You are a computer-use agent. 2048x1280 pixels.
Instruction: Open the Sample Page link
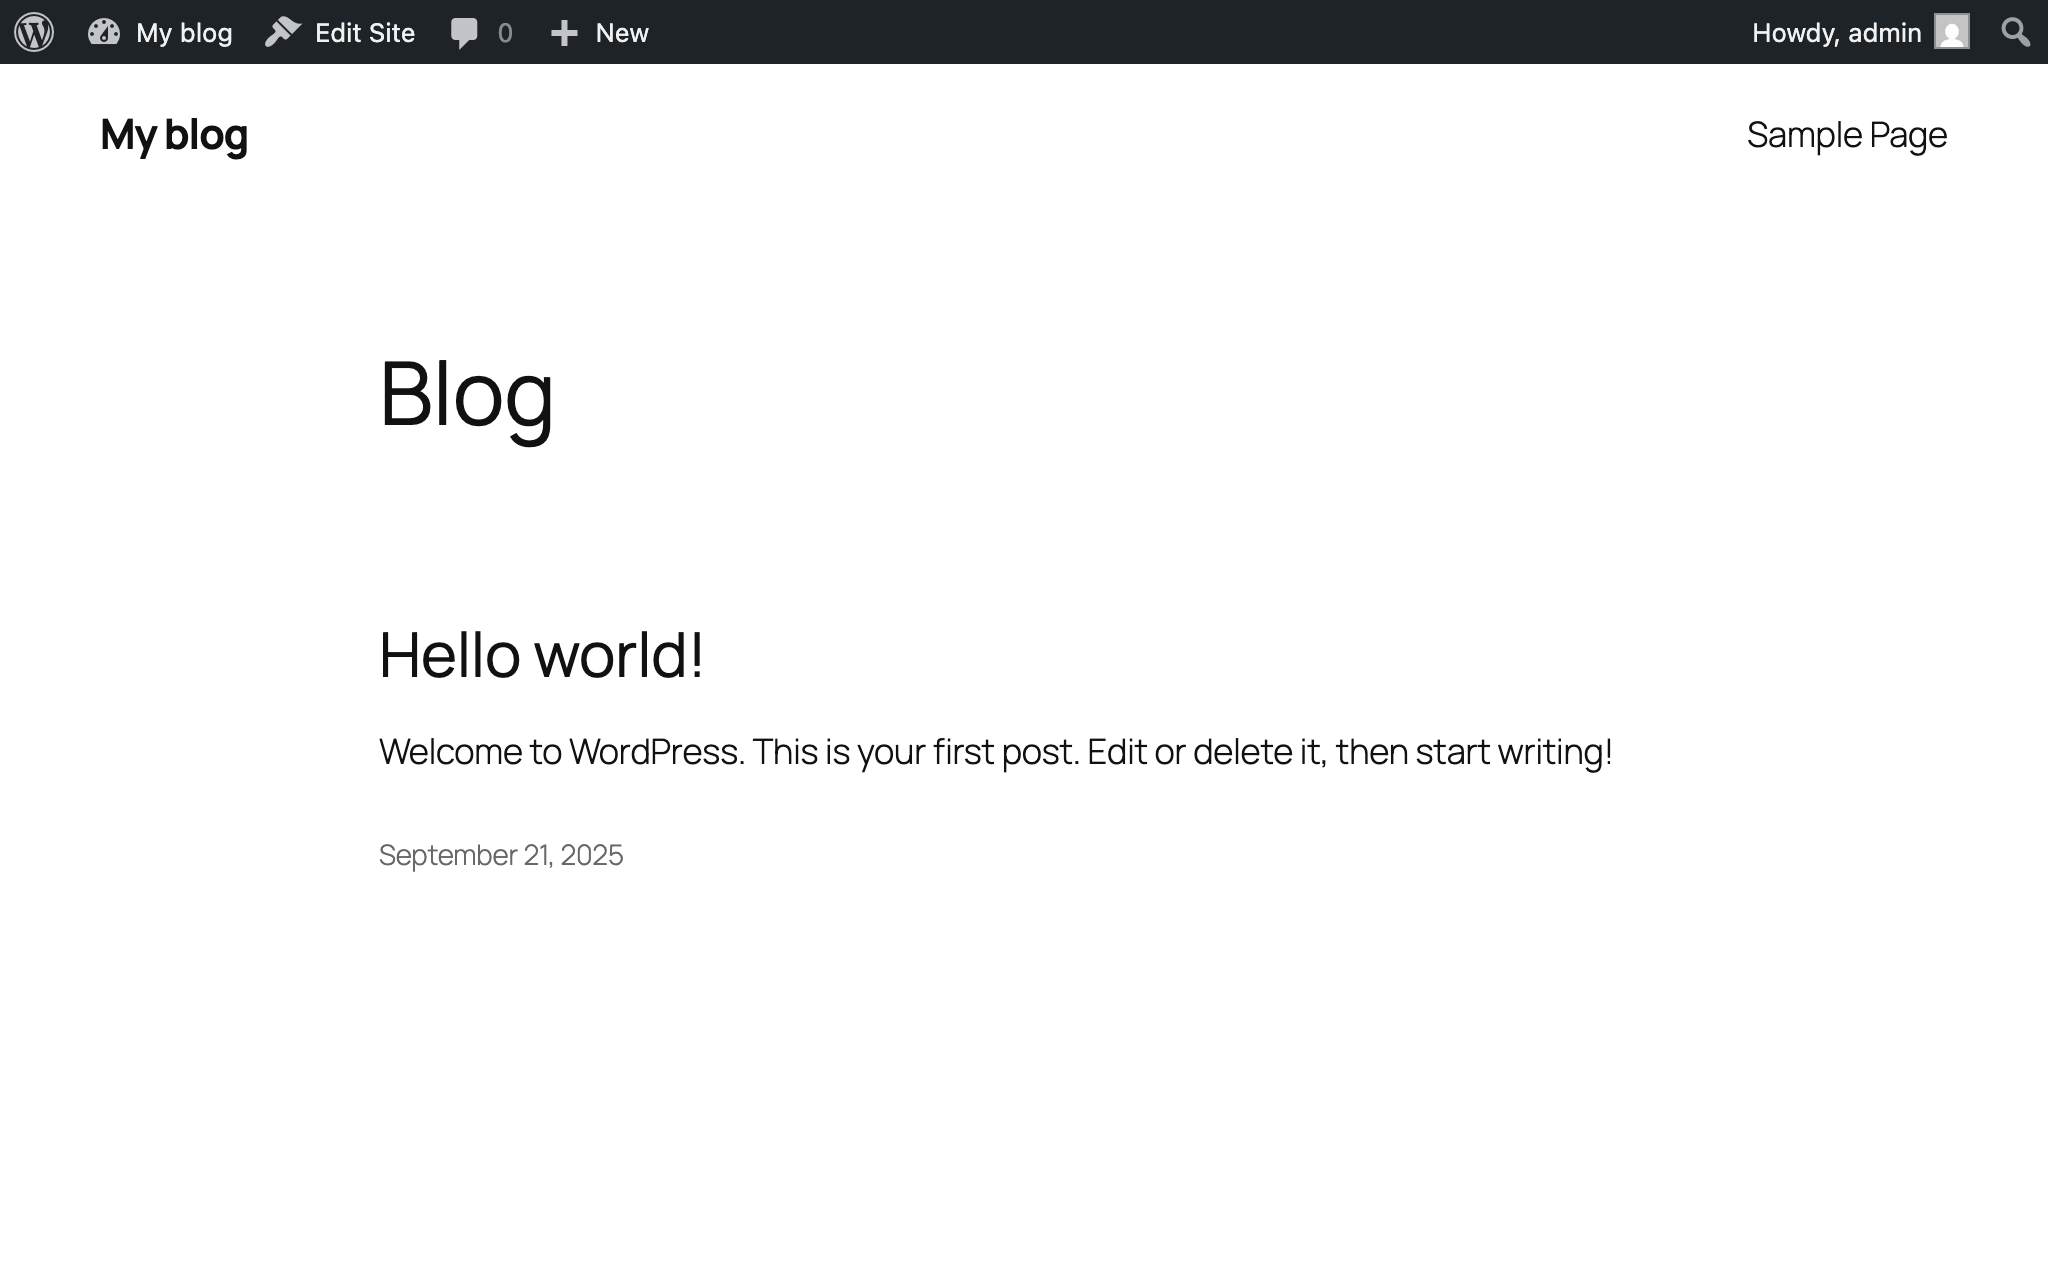click(x=1846, y=133)
